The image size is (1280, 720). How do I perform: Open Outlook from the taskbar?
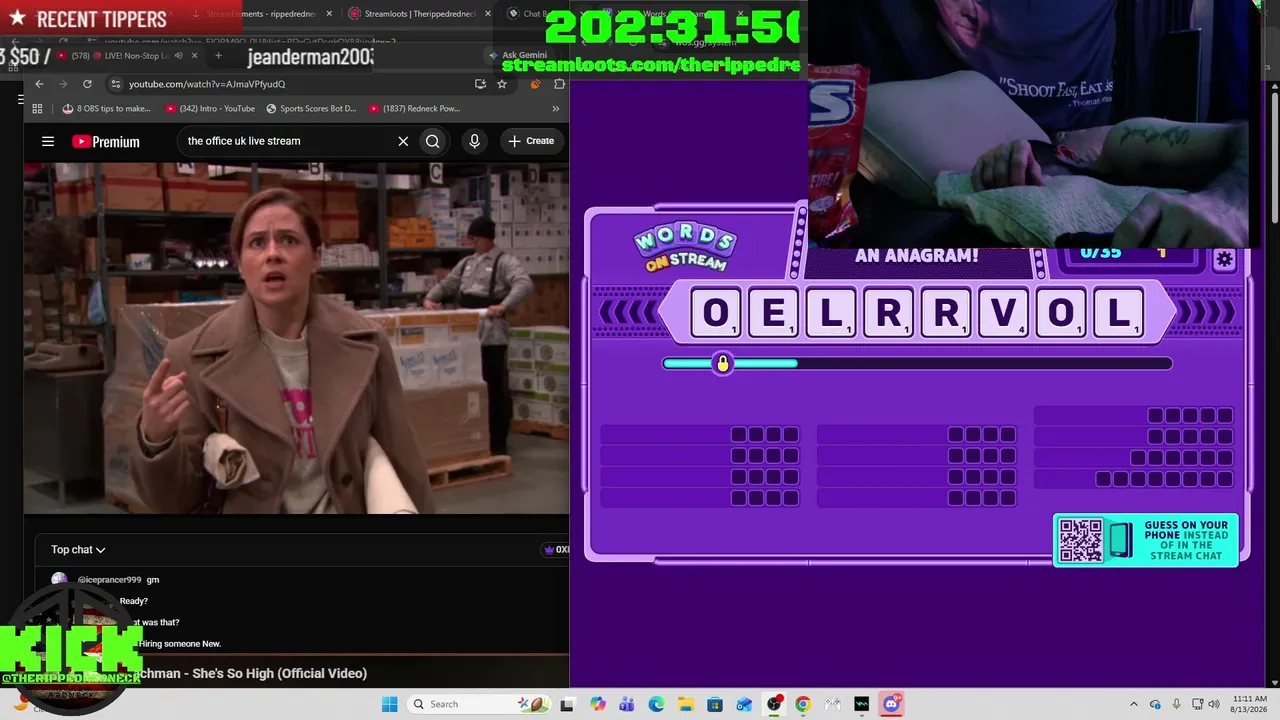[x=744, y=704]
